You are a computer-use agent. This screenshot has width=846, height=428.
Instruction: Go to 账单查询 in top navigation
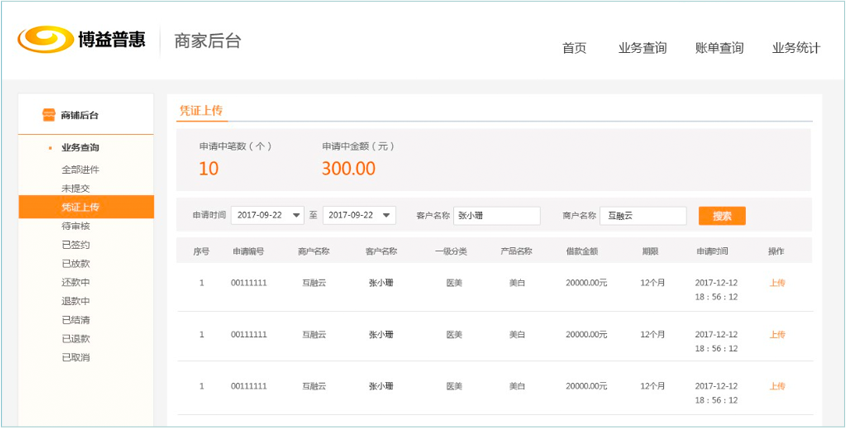(719, 48)
